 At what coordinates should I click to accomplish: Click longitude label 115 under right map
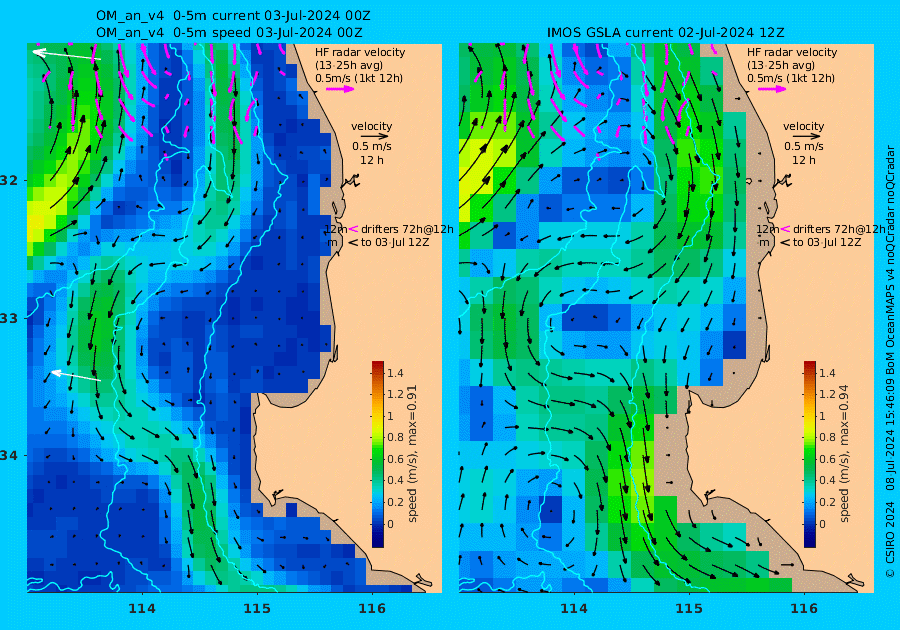[x=689, y=609]
